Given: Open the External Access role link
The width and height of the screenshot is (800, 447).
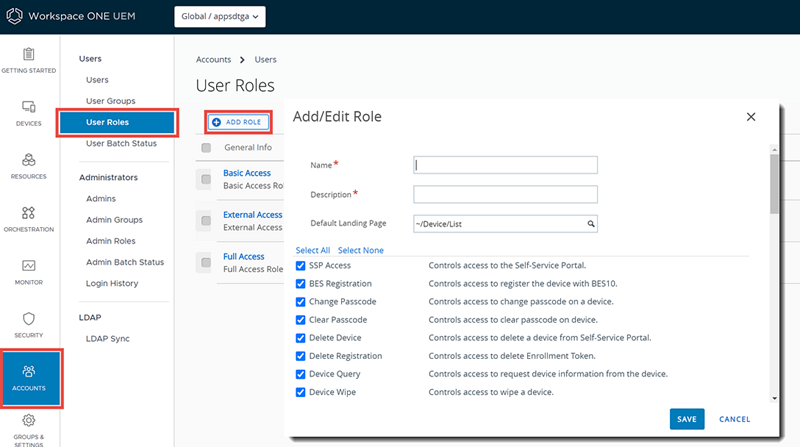Looking at the screenshot, I should click(253, 215).
